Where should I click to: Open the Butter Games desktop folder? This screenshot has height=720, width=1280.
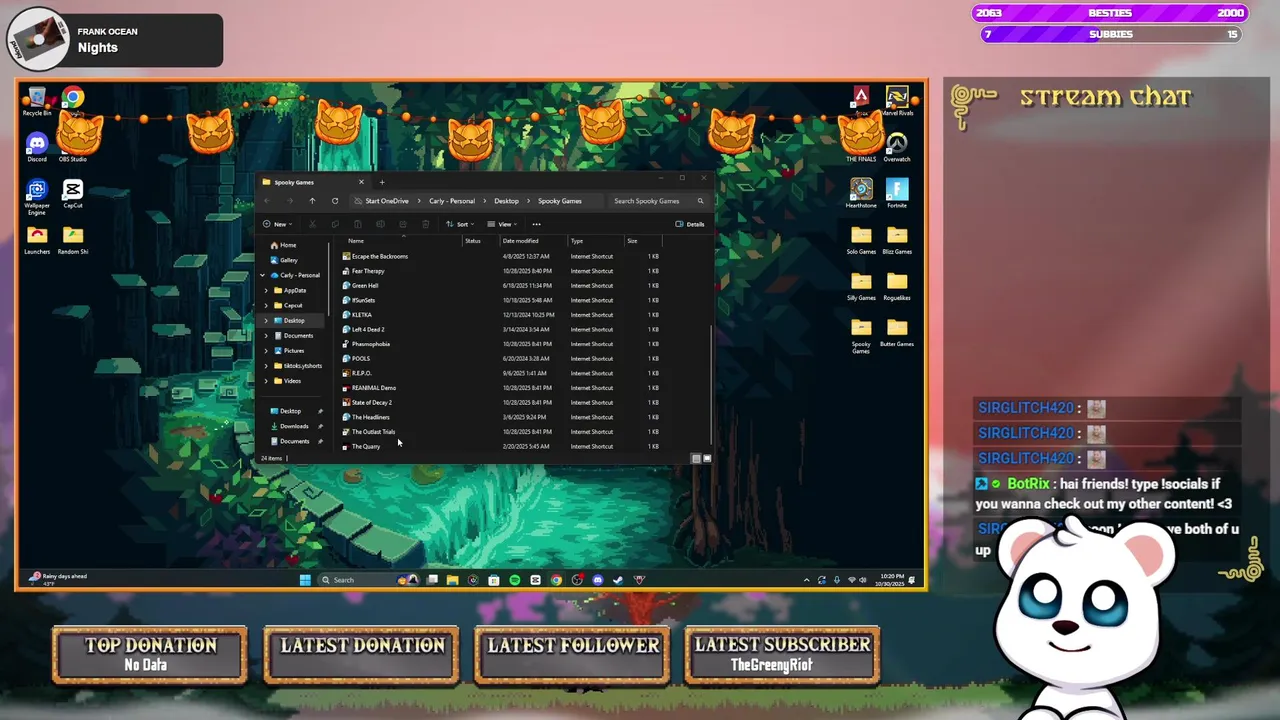(897, 331)
